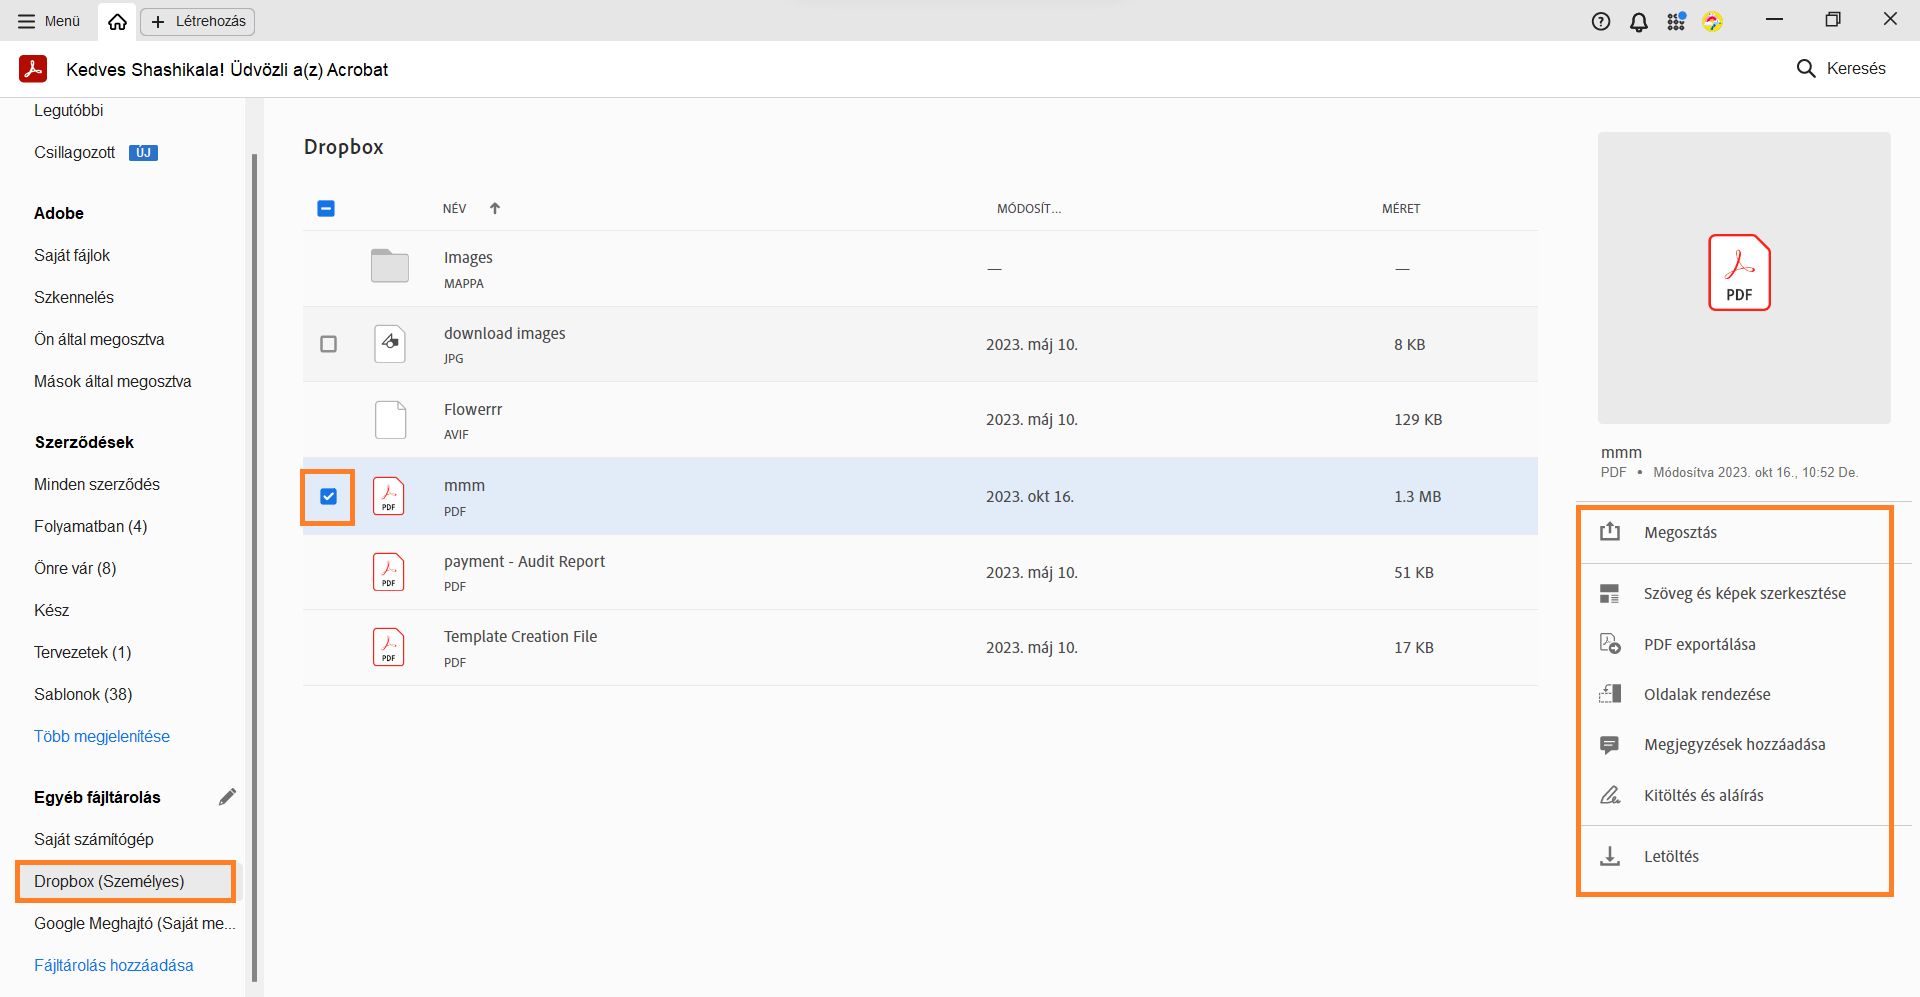
Task: Click the pencil icon beside Egyéb fájltárolás
Action: tap(227, 797)
